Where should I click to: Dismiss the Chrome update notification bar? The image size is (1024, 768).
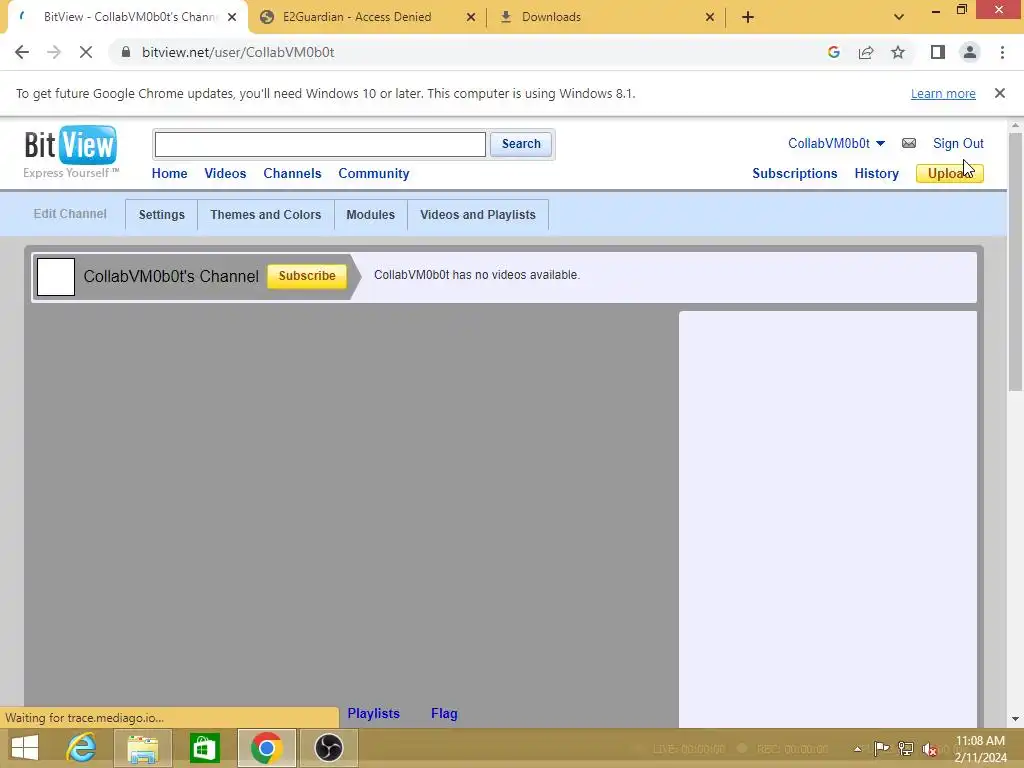click(x=999, y=93)
